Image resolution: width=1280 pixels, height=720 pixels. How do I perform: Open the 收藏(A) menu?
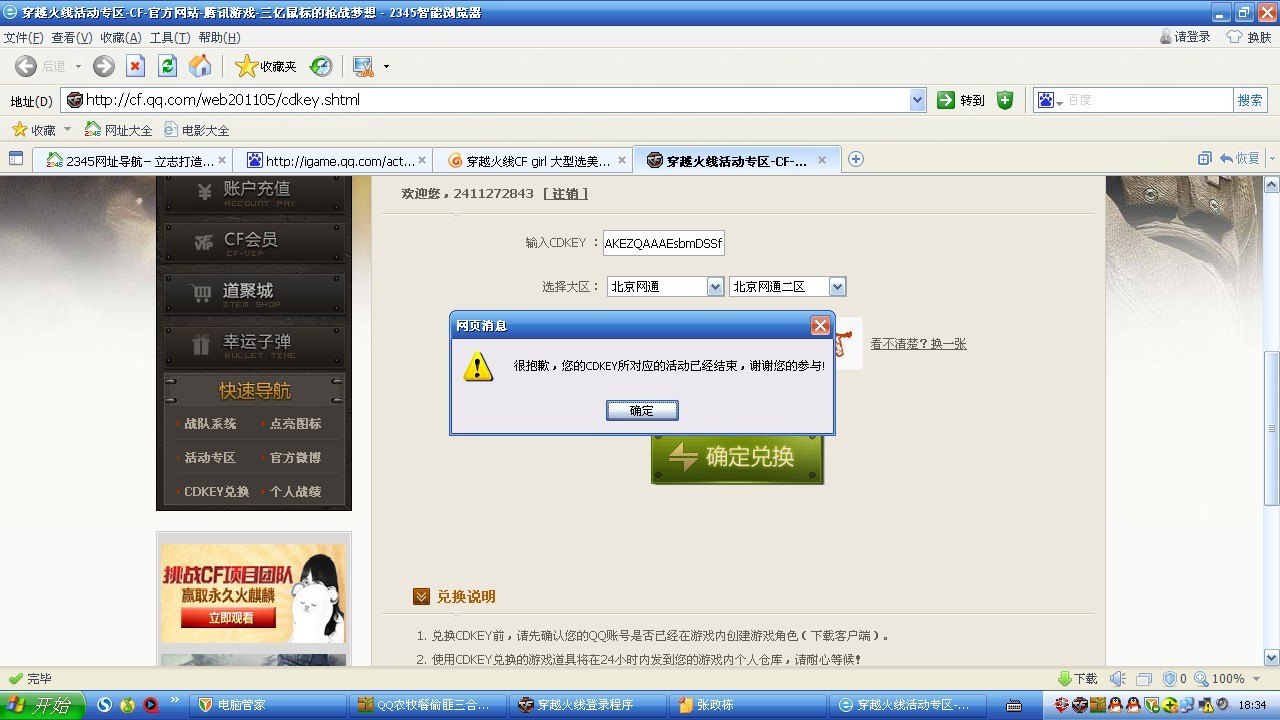(x=120, y=38)
